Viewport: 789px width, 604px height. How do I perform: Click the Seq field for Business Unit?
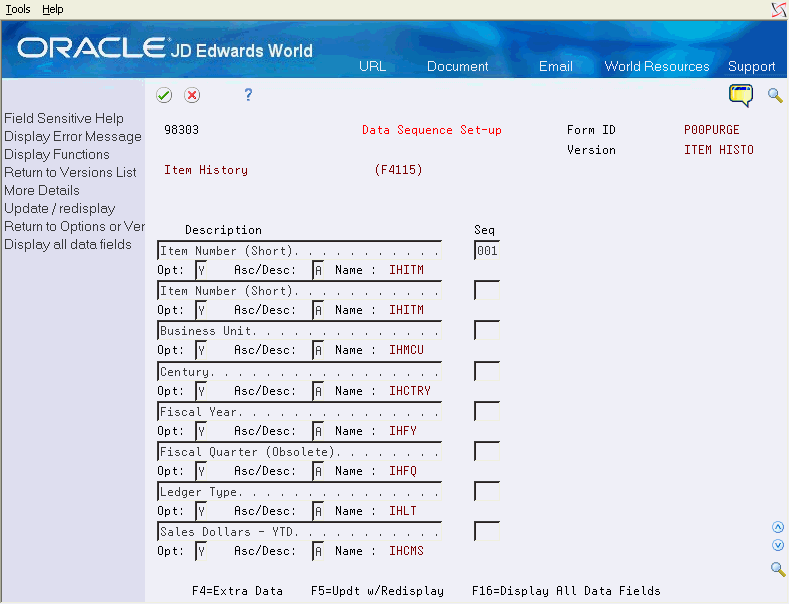point(487,330)
